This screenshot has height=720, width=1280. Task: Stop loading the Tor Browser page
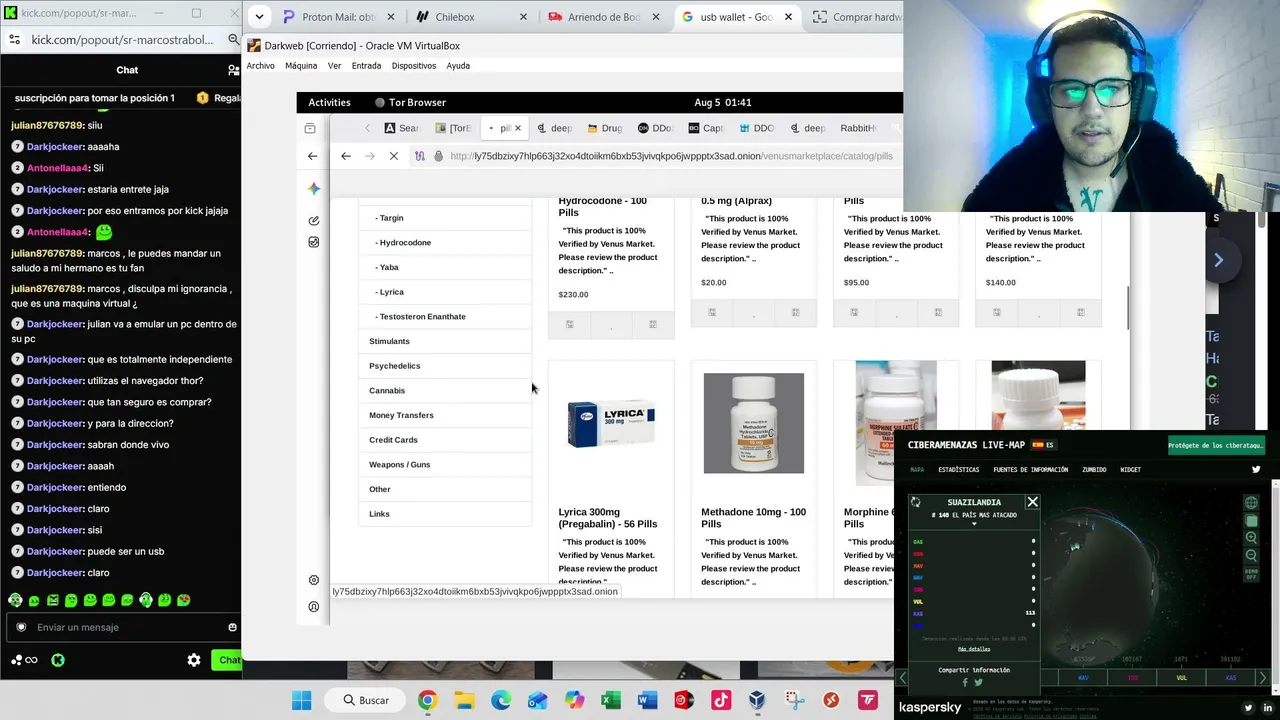click(394, 156)
